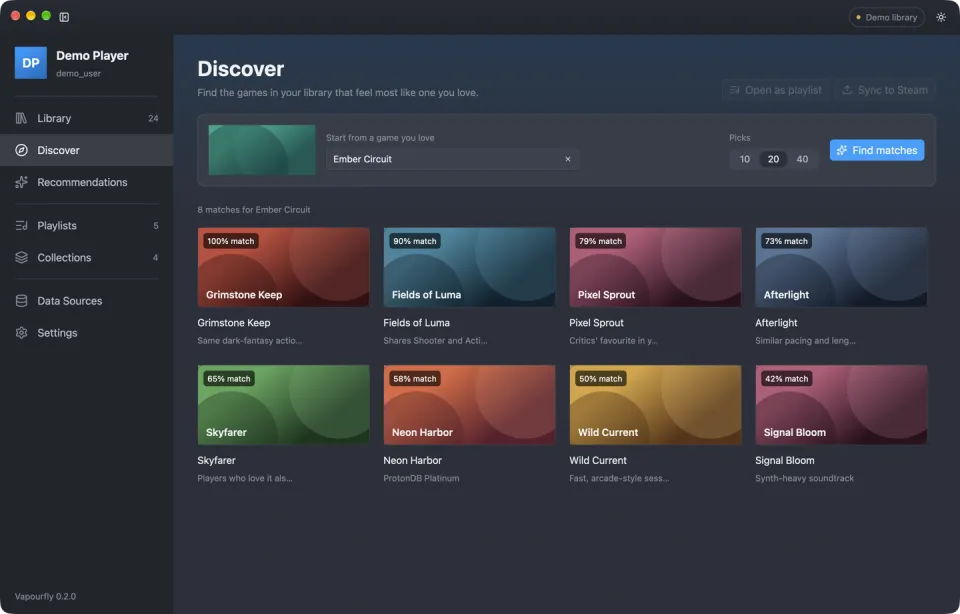Open the Neon Harbor card image
Screen dimensions: 960x614
[469, 405]
